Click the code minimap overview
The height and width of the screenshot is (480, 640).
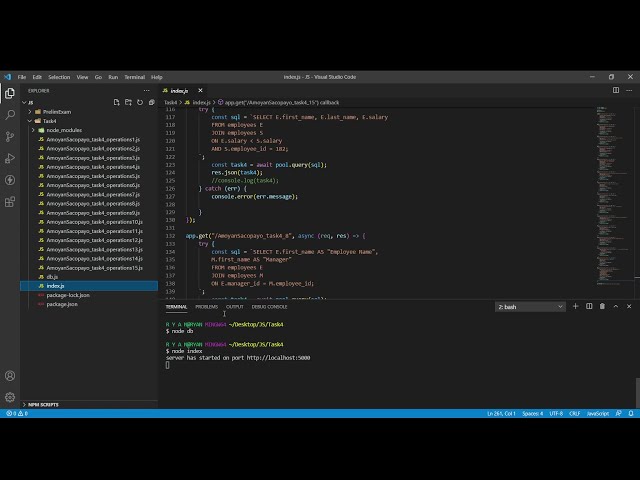pyautogui.click(x=614, y=196)
